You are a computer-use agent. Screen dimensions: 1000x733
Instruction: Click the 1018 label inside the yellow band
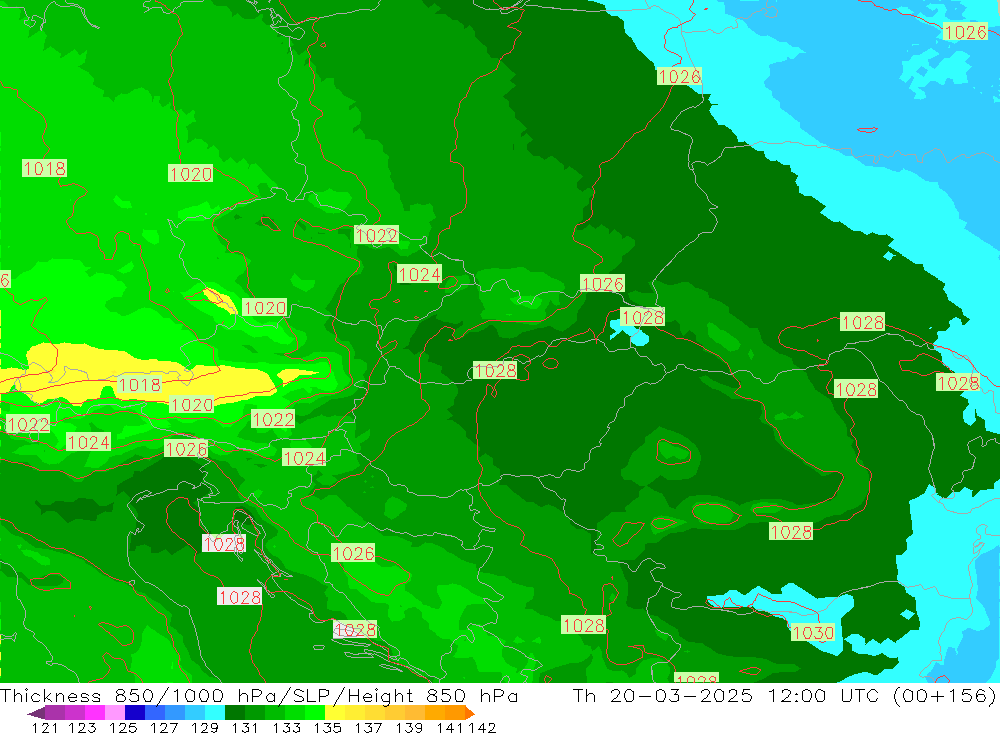(140, 385)
